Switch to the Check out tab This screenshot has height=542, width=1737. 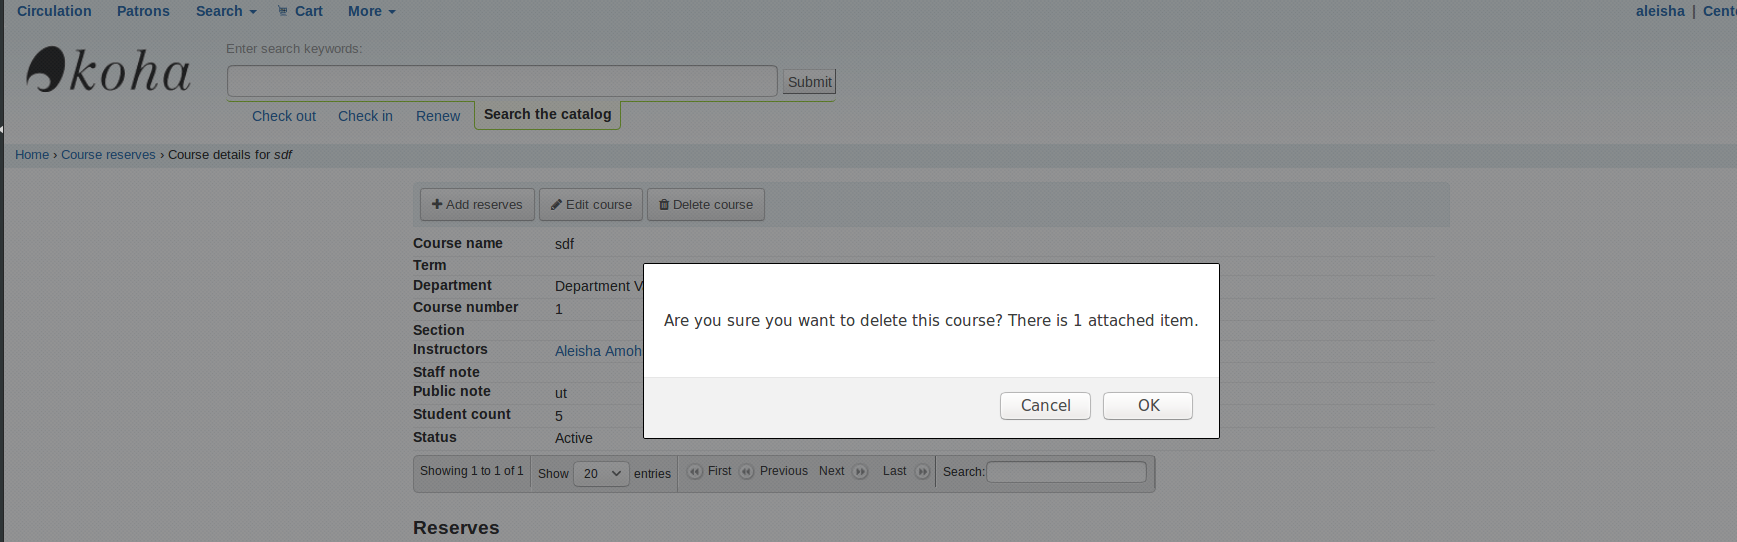tap(284, 116)
